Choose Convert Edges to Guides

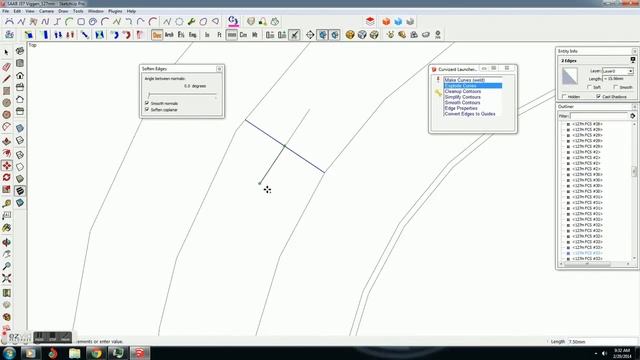pos(470,114)
